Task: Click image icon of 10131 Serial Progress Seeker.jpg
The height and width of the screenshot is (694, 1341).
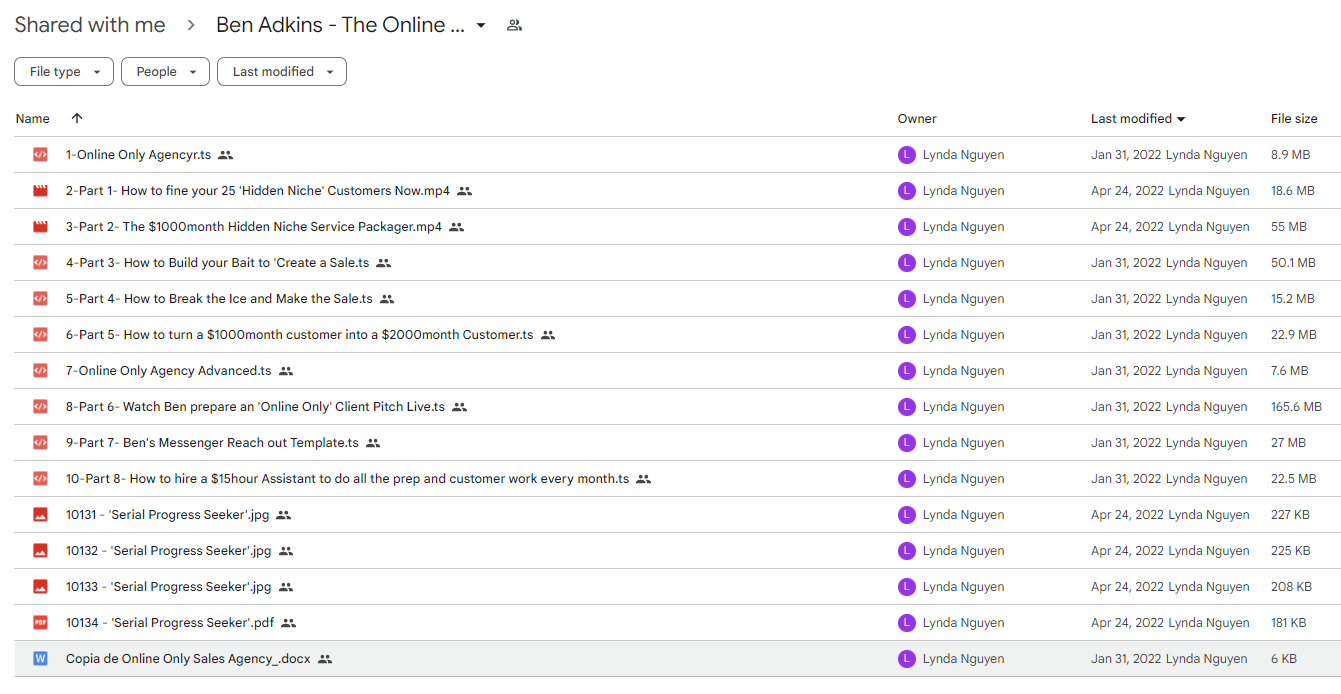Action: (x=40, y=515)
